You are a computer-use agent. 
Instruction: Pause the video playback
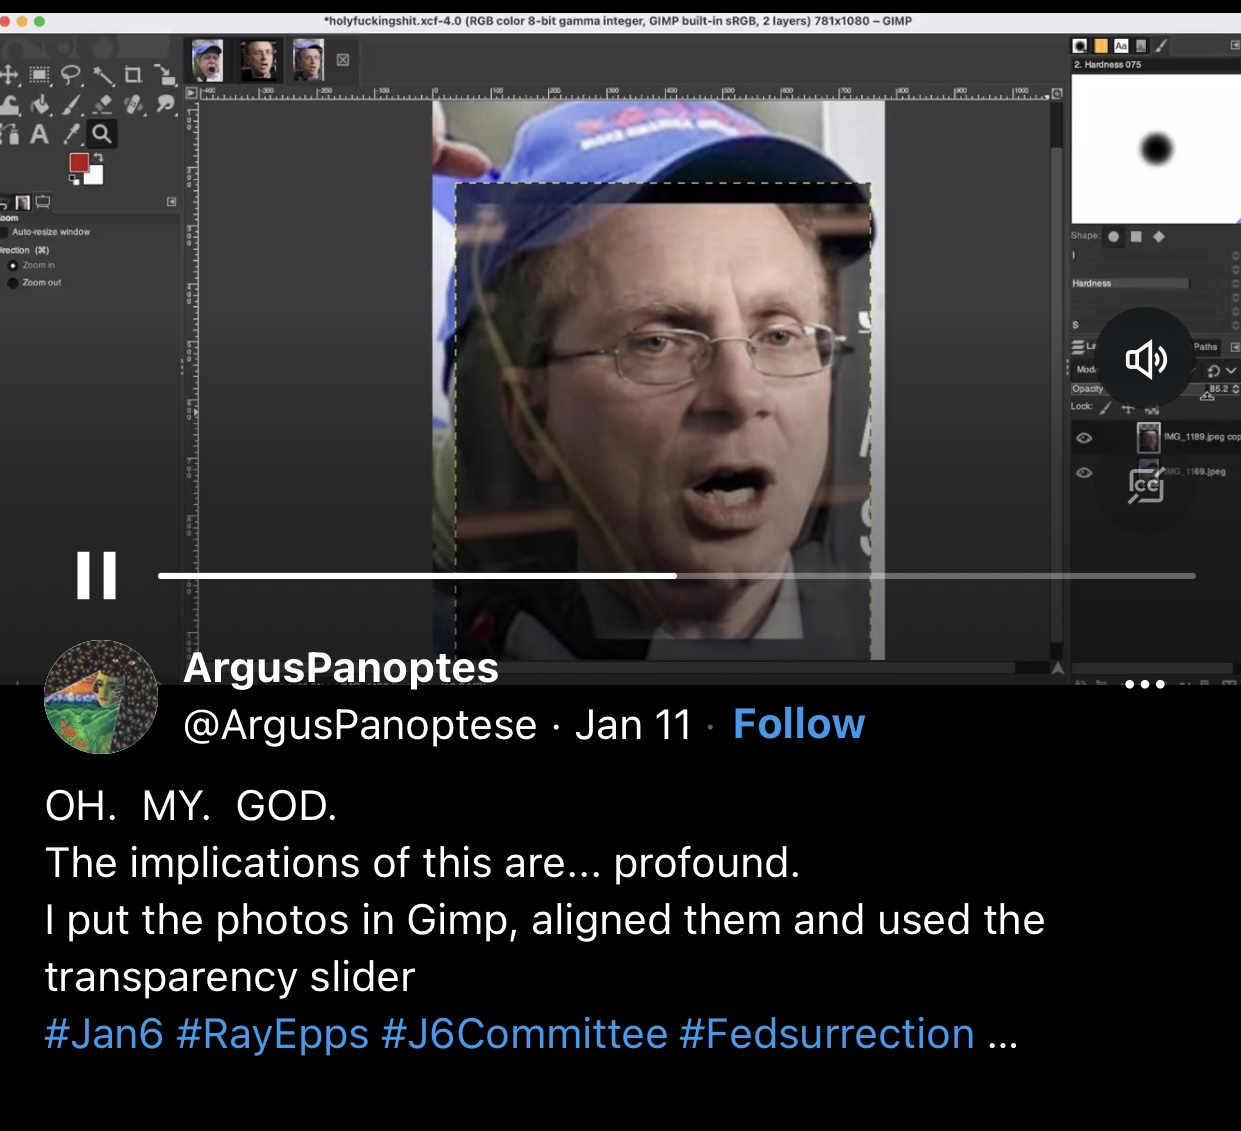(x=97, y=575)
